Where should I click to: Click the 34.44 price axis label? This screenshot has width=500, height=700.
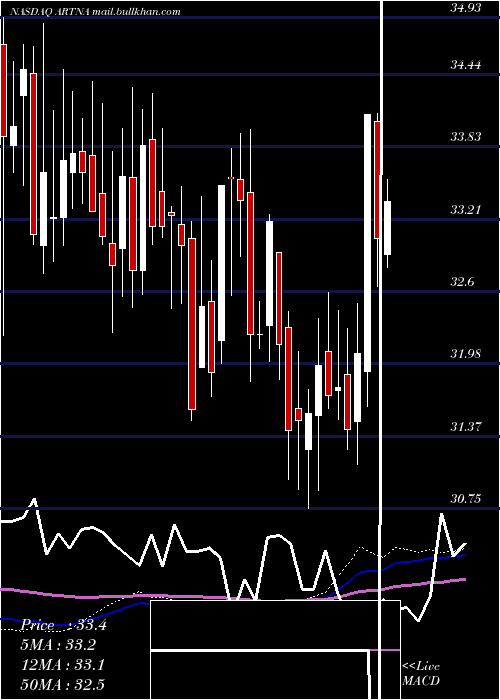coord(466,65)
